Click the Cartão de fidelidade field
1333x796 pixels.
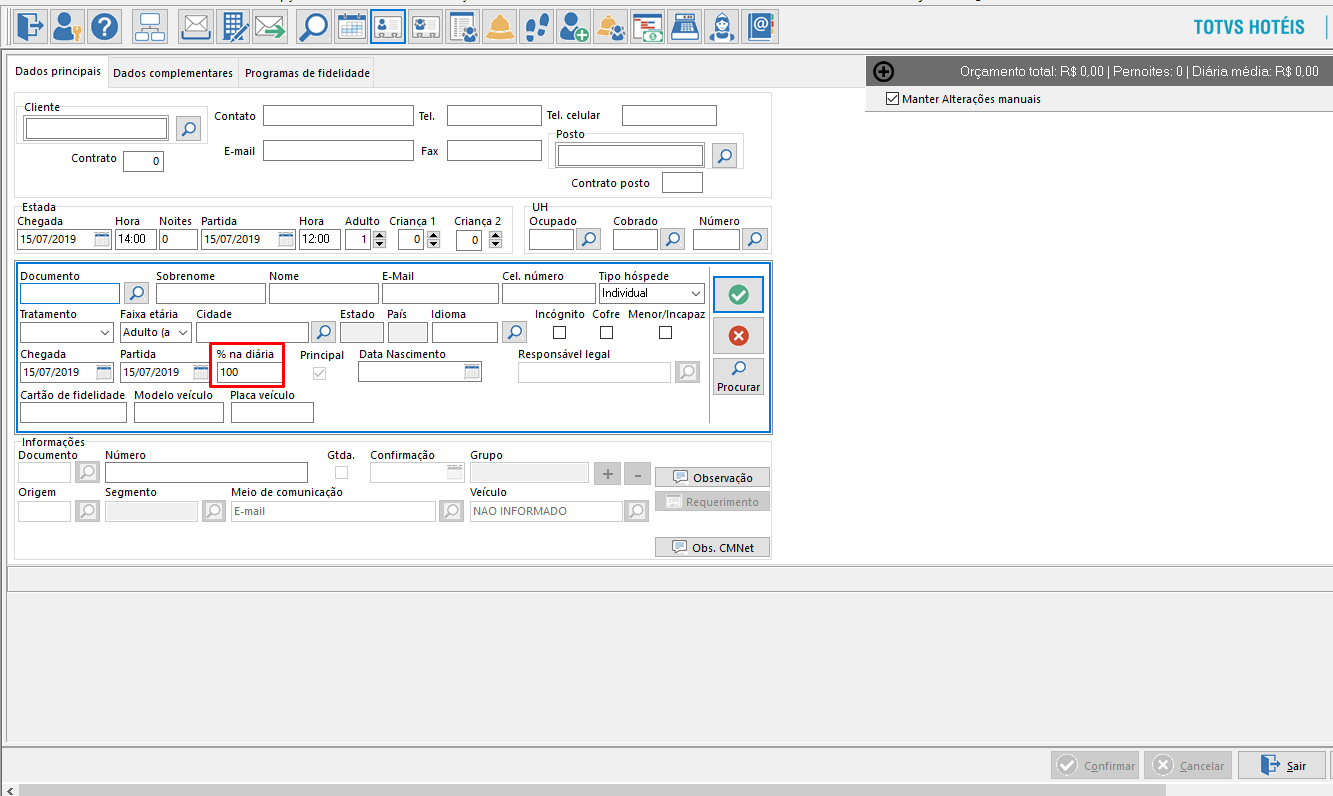73,412
